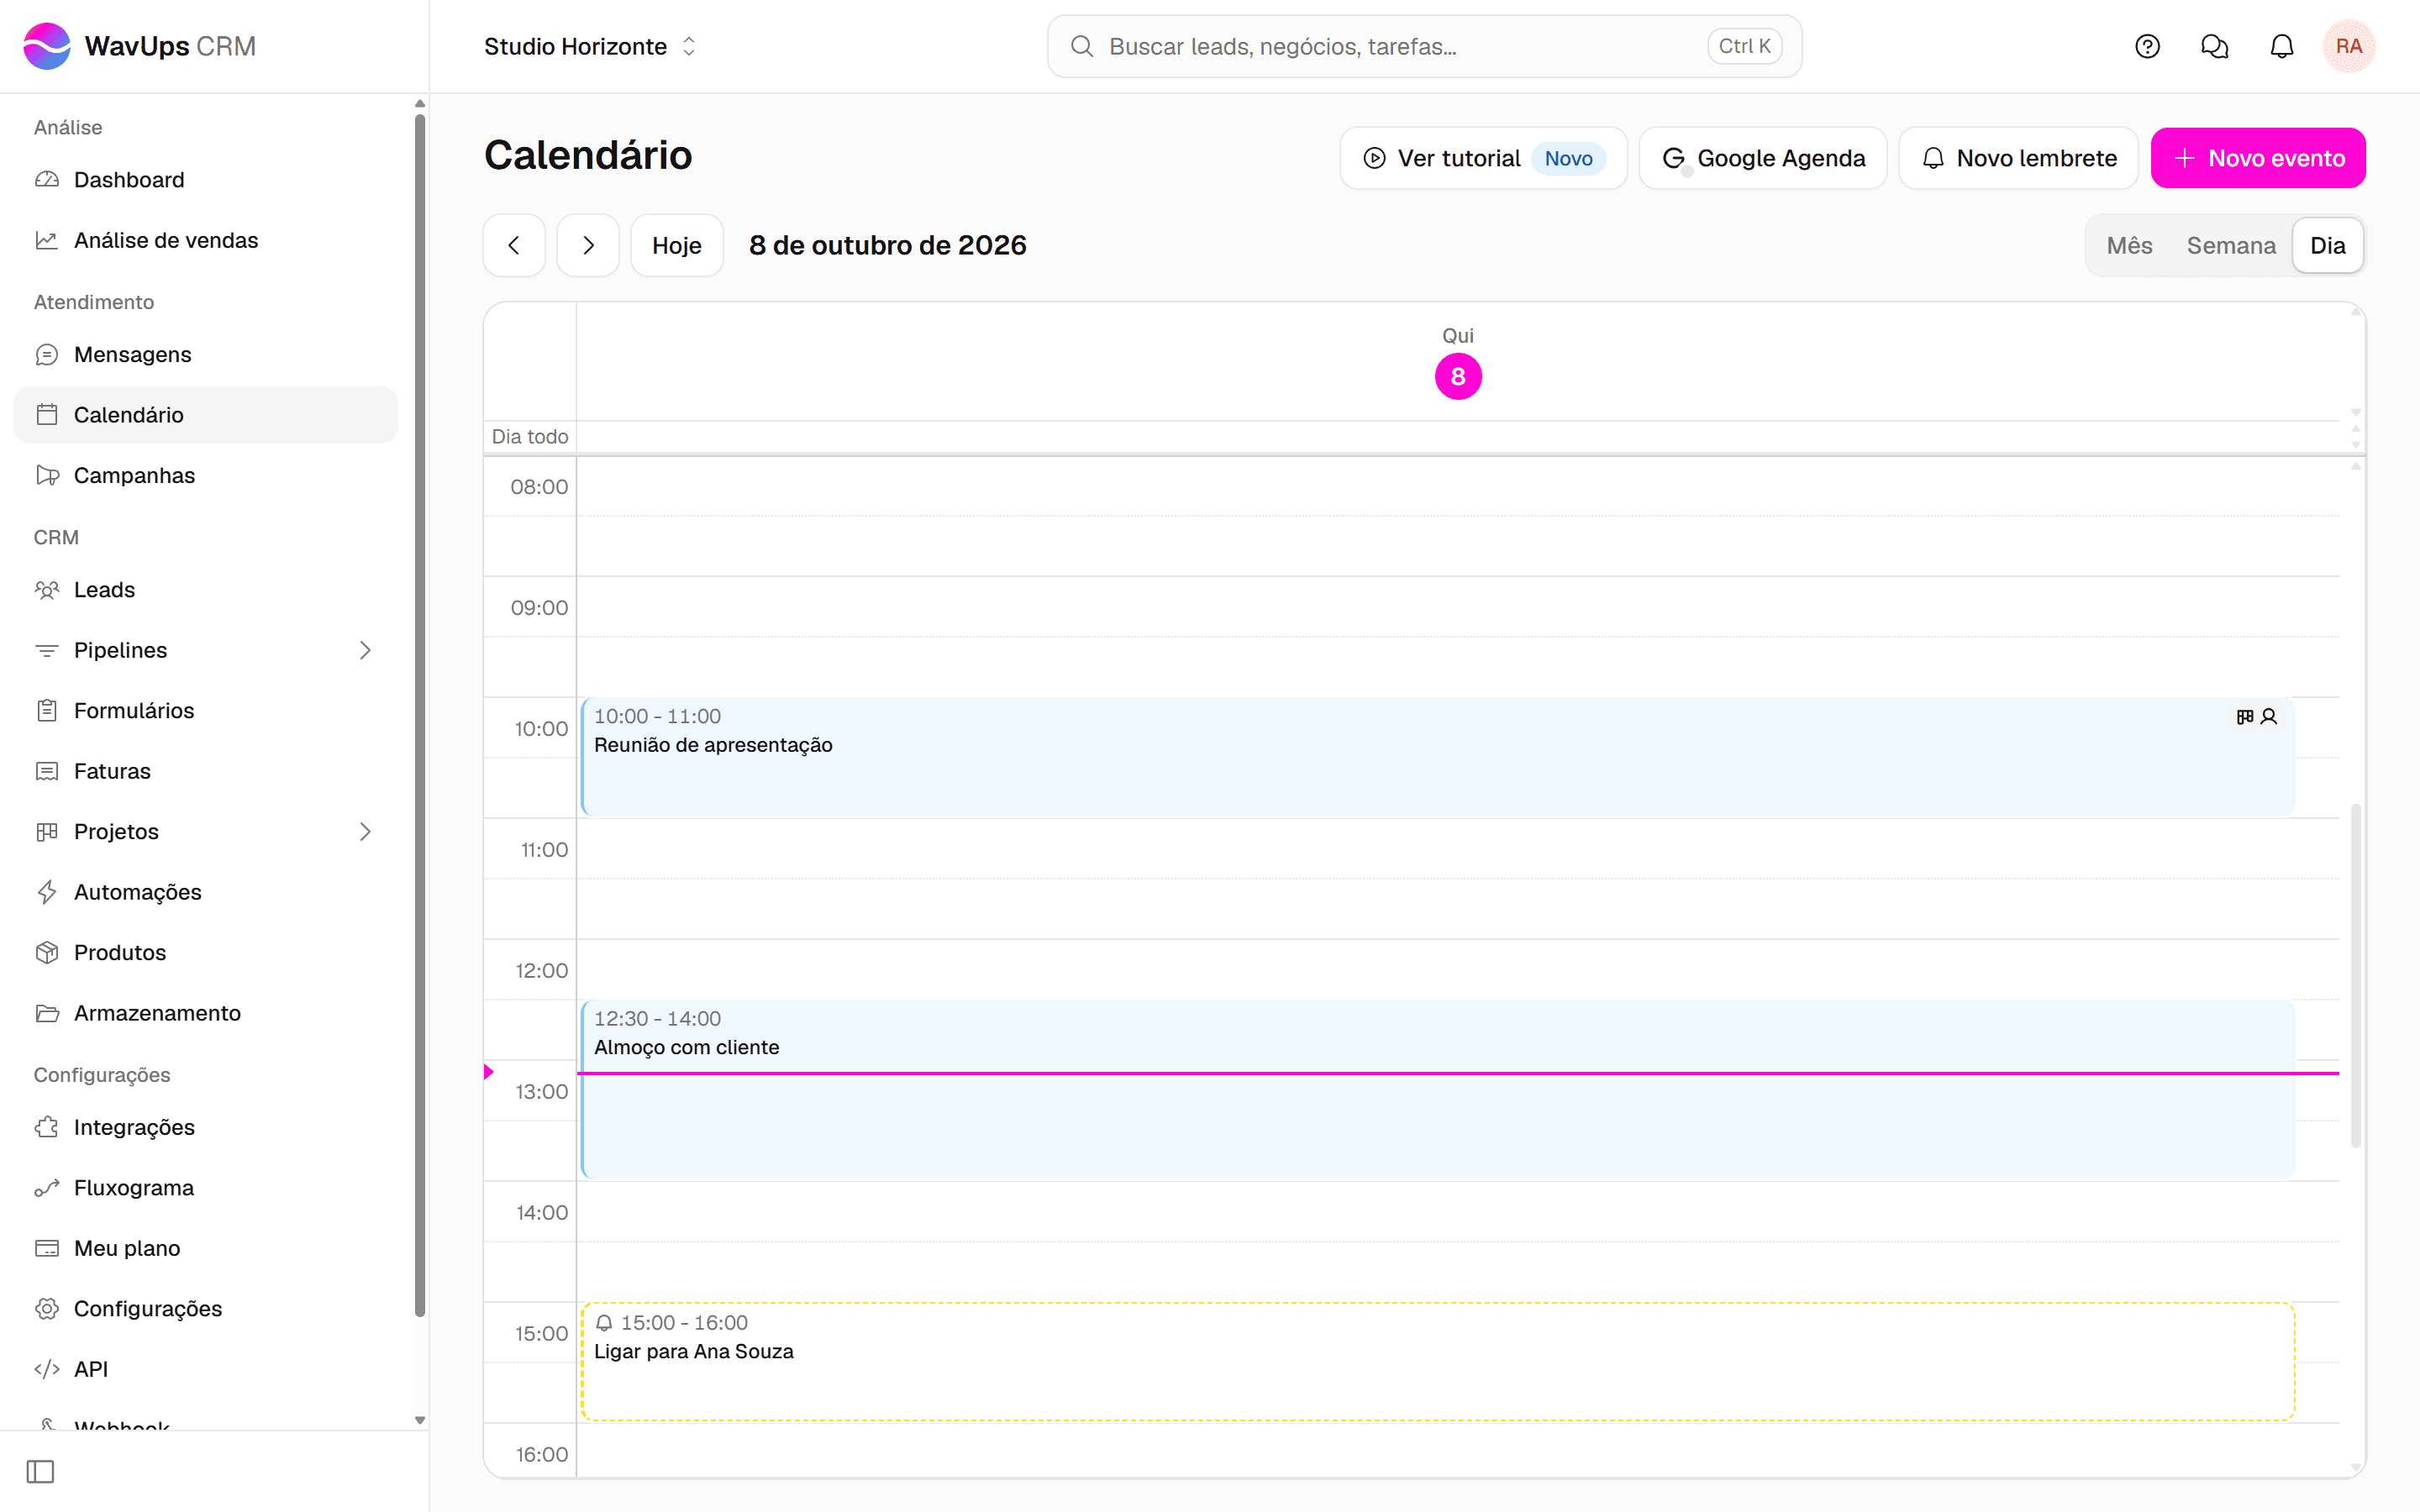Open the Studio Horizonte workspace switcher
The width and height of the screenshot is (2420, 1512).
click(590, 46)
